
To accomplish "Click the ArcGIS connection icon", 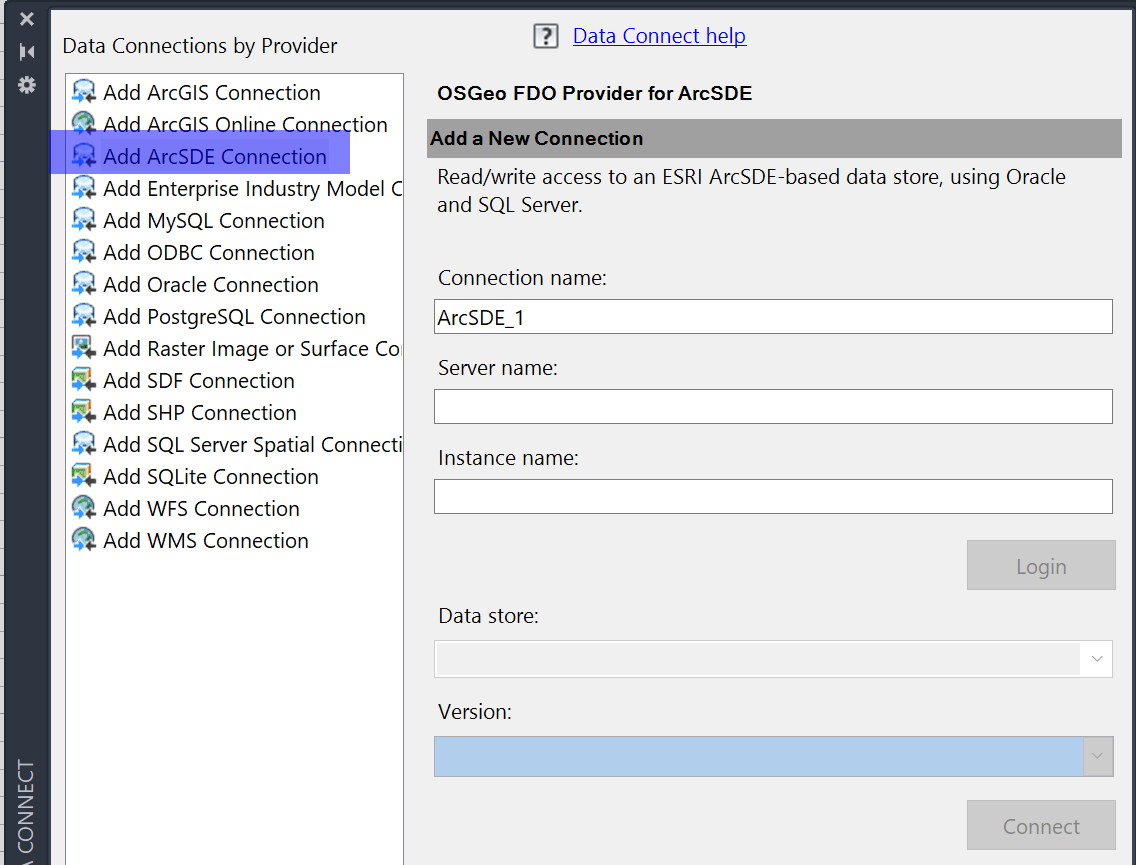I will tap(84, 93).
